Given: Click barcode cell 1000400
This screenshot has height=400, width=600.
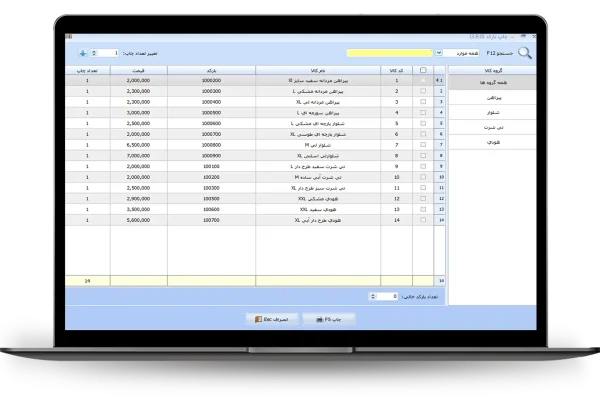Looking at the screenshot, I should coord(211,102).
